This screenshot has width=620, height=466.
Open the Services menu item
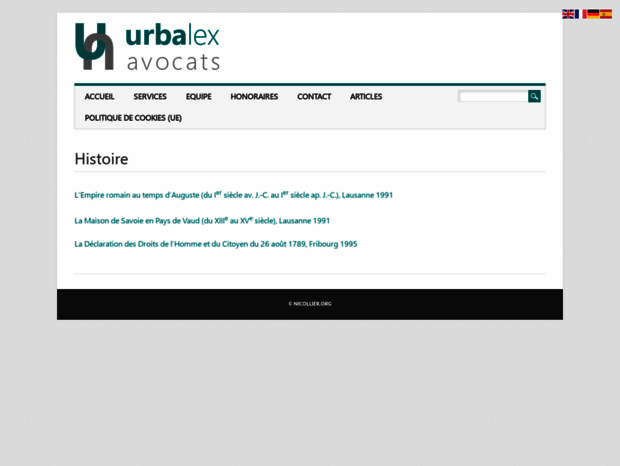[x=150, y=96]
